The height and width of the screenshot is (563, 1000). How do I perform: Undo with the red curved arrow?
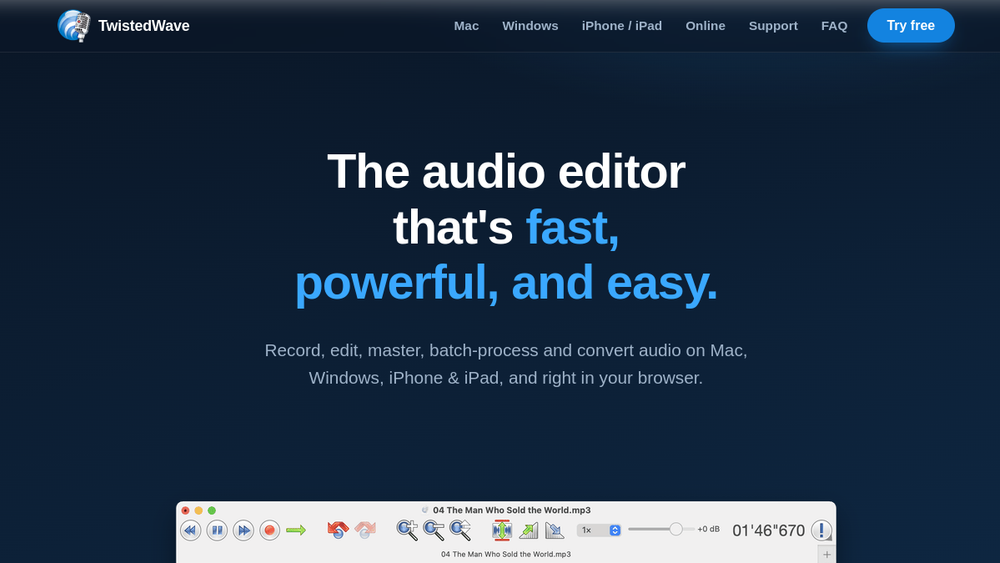pos(337,529)
